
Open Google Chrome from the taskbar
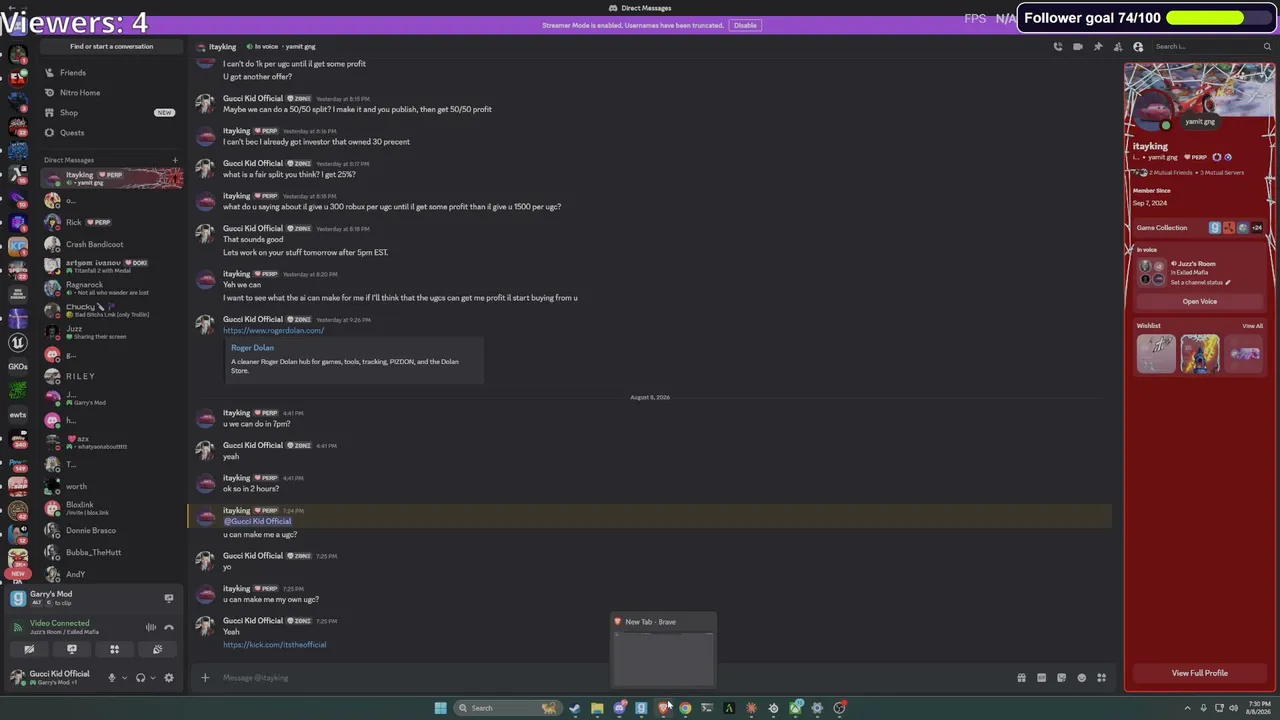pyautogui.click(x=685, y=708)
